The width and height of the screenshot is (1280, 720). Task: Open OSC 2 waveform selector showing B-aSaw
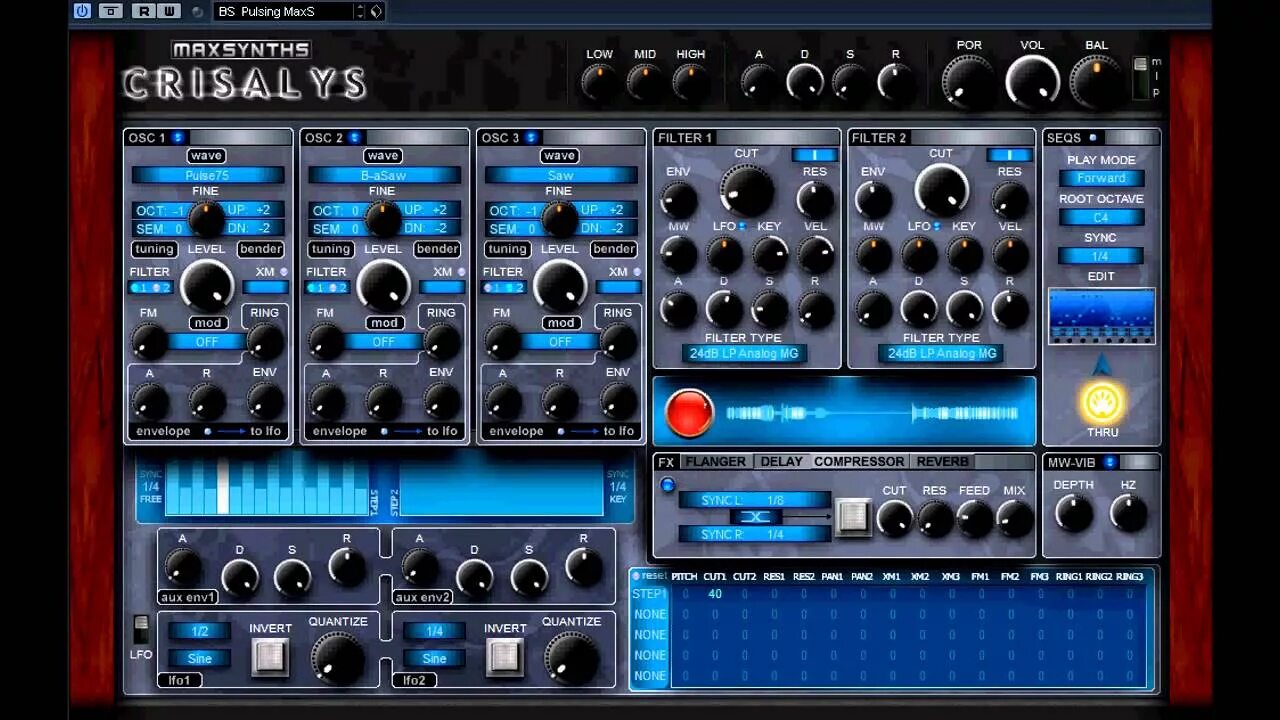tap(384, 175)
